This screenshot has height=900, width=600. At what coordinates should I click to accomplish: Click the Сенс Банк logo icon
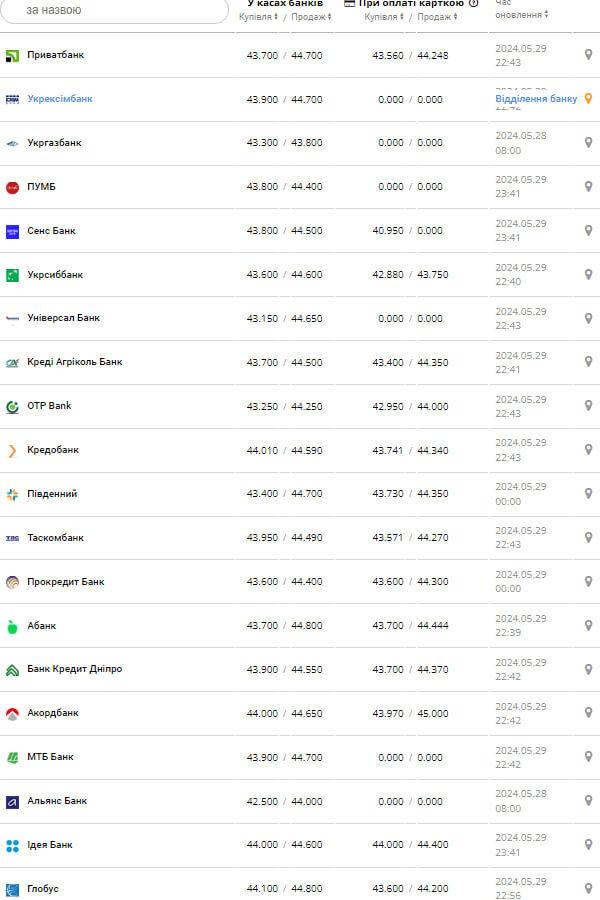pyautogui.click(x=13, y=231)
